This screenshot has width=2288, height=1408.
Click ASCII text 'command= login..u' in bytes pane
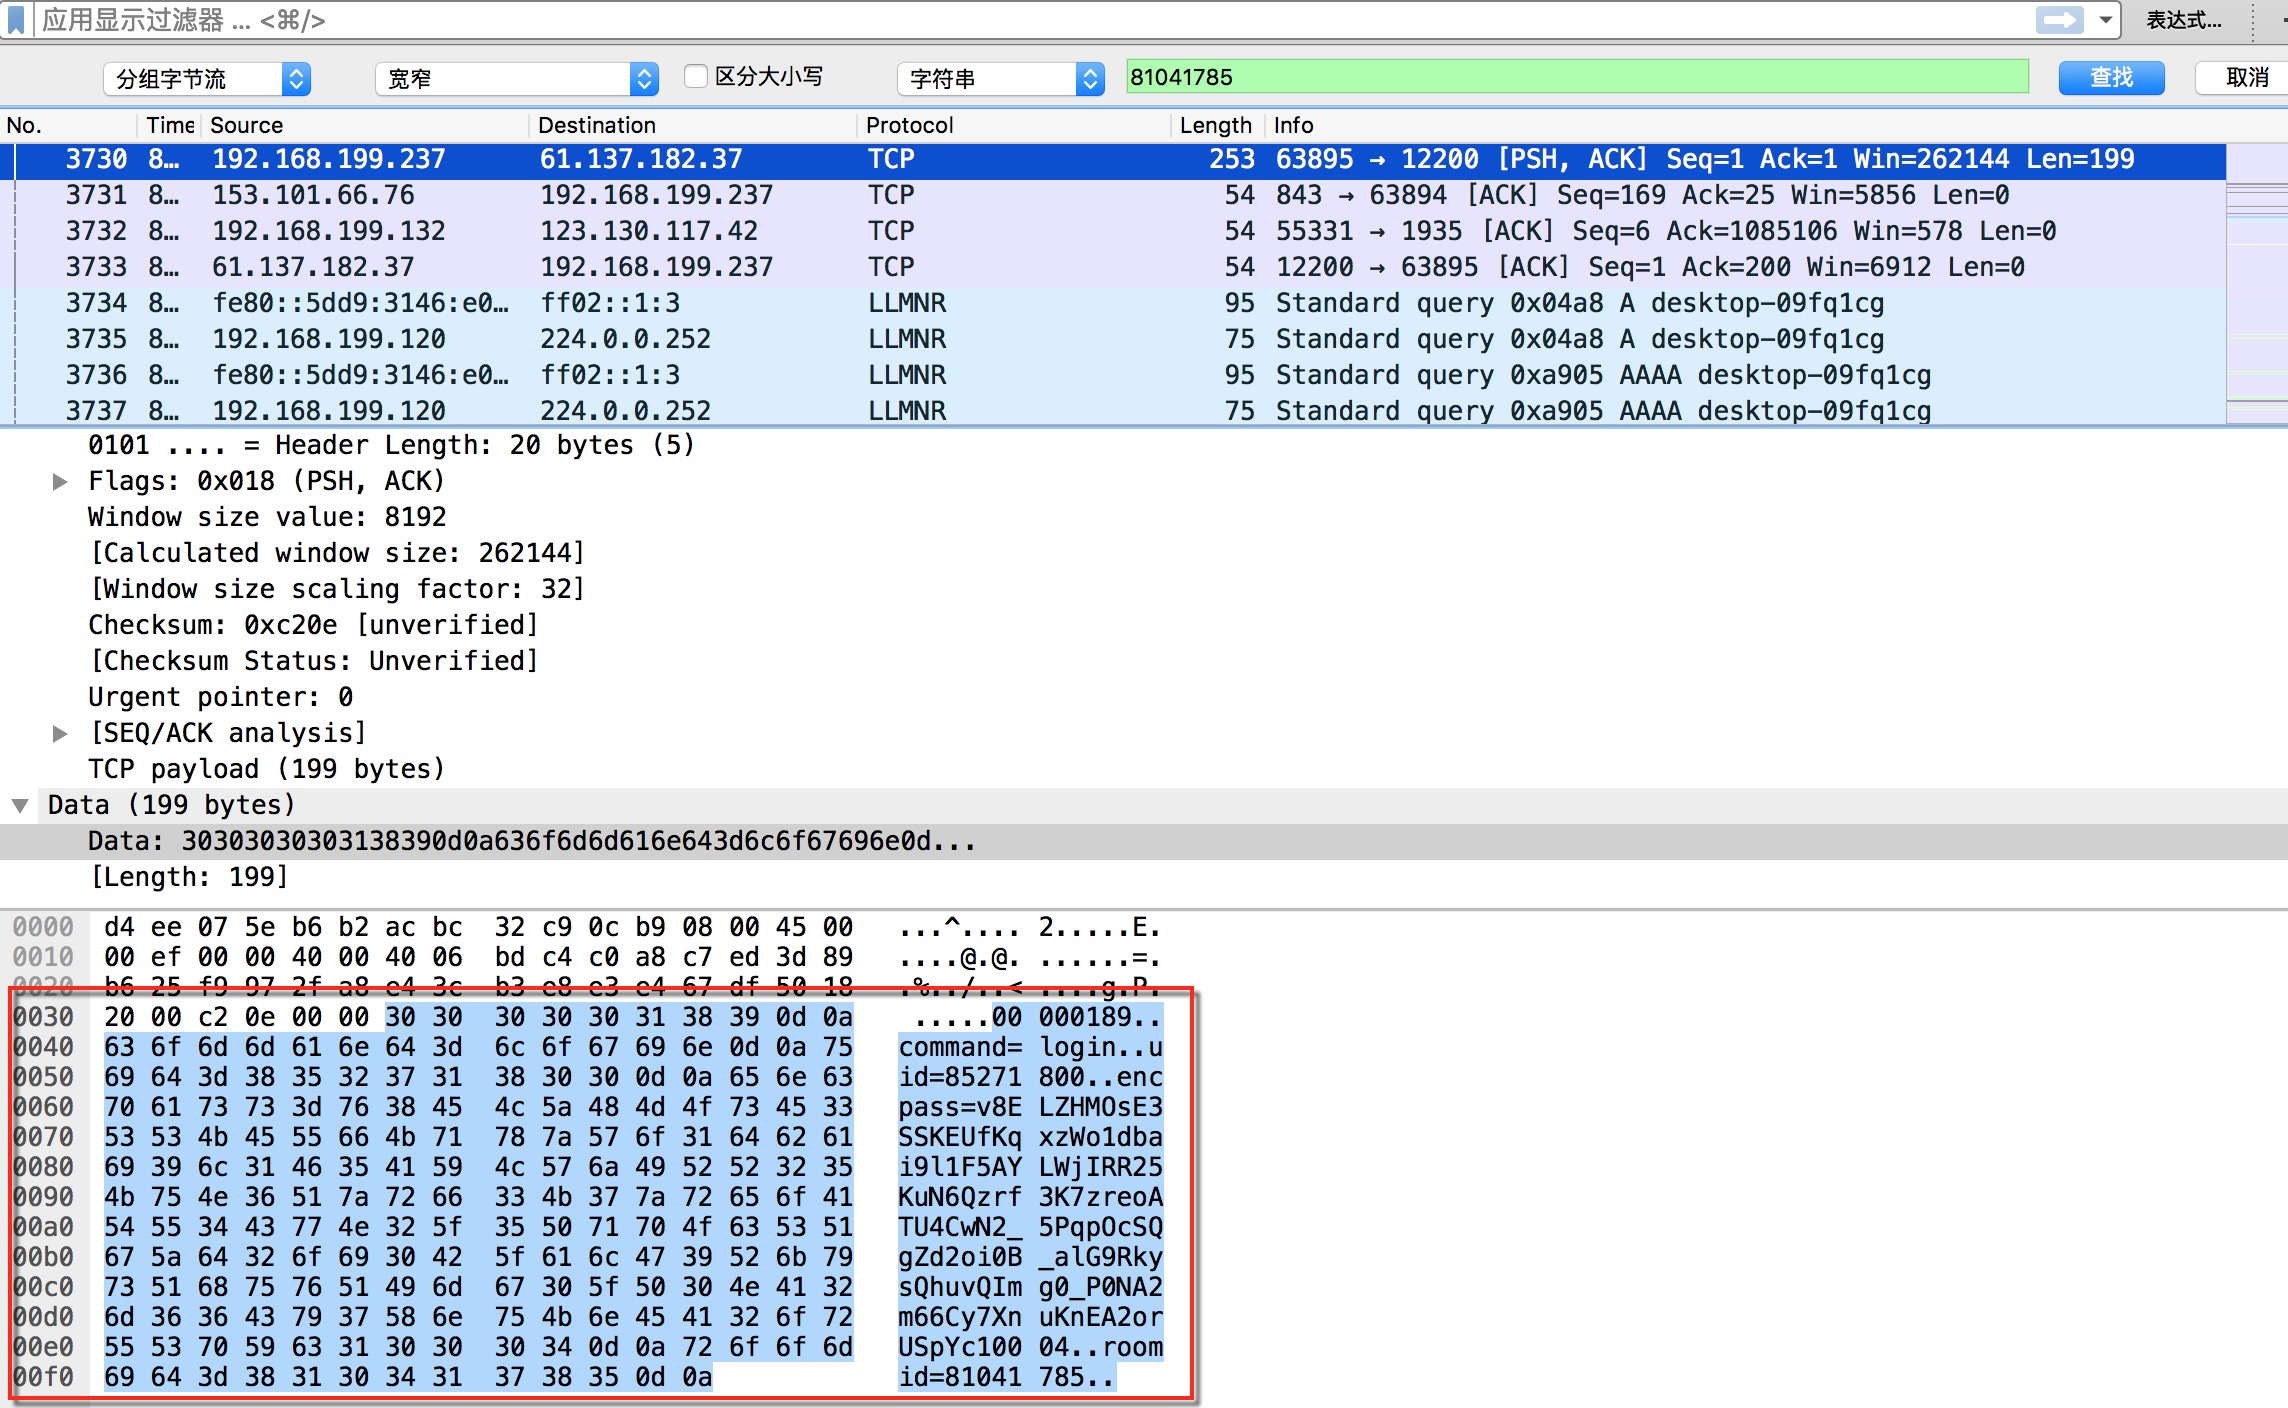tap(1030, 1047)
